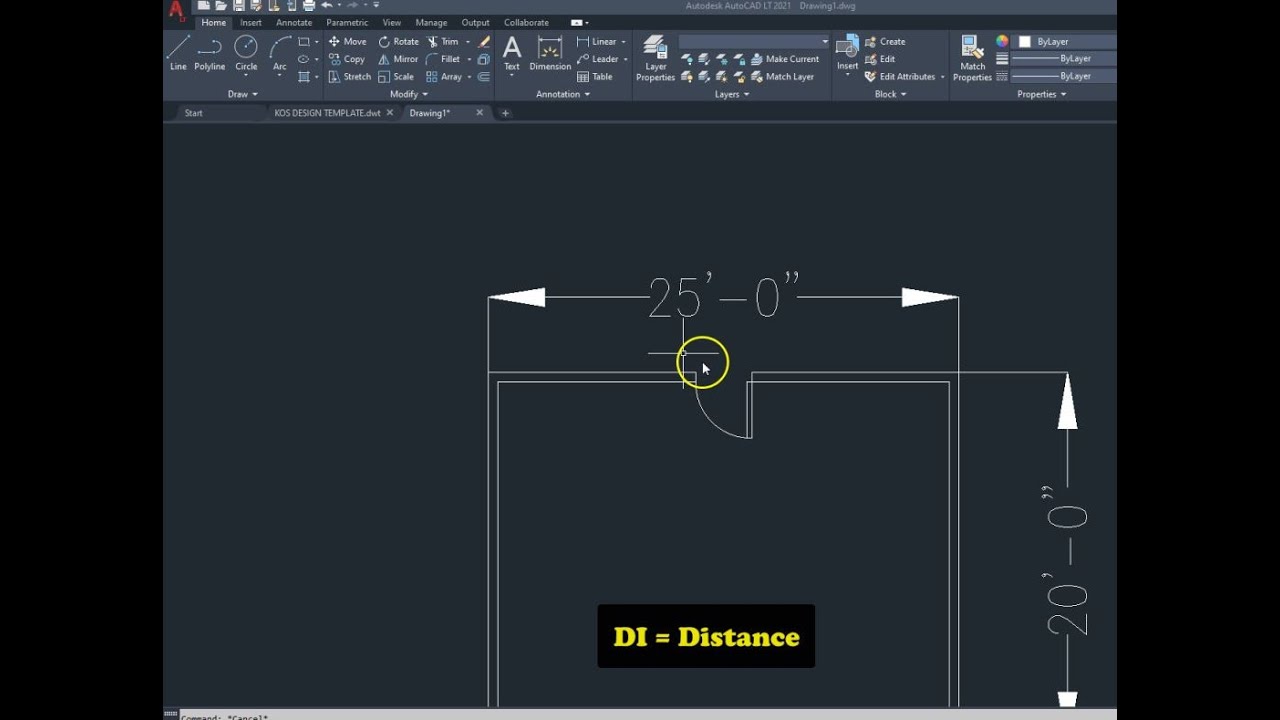Expand the Draw panel
This screenshot has height=720, width=1280.
coord(242,94)
